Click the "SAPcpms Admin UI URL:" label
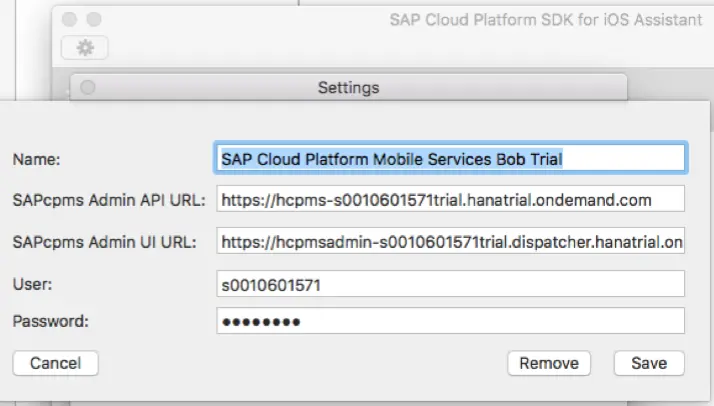714x406 pixels. point(107,242)
